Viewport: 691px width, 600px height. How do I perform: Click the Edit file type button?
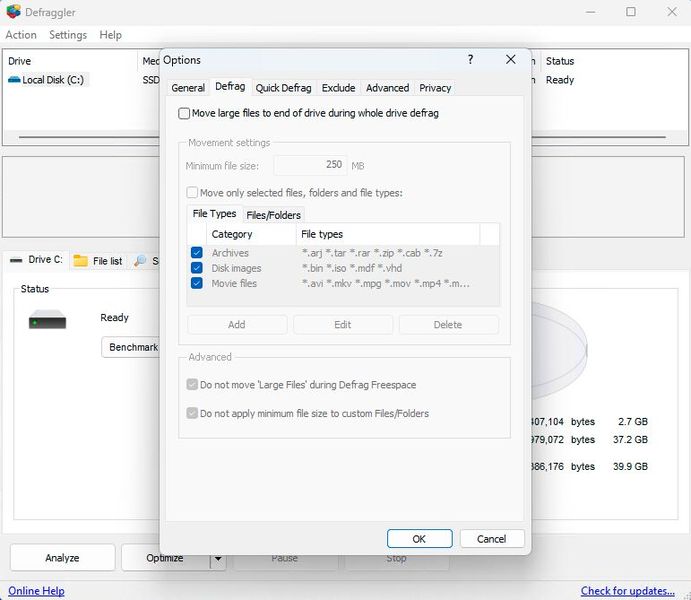[x=343, y=325]
